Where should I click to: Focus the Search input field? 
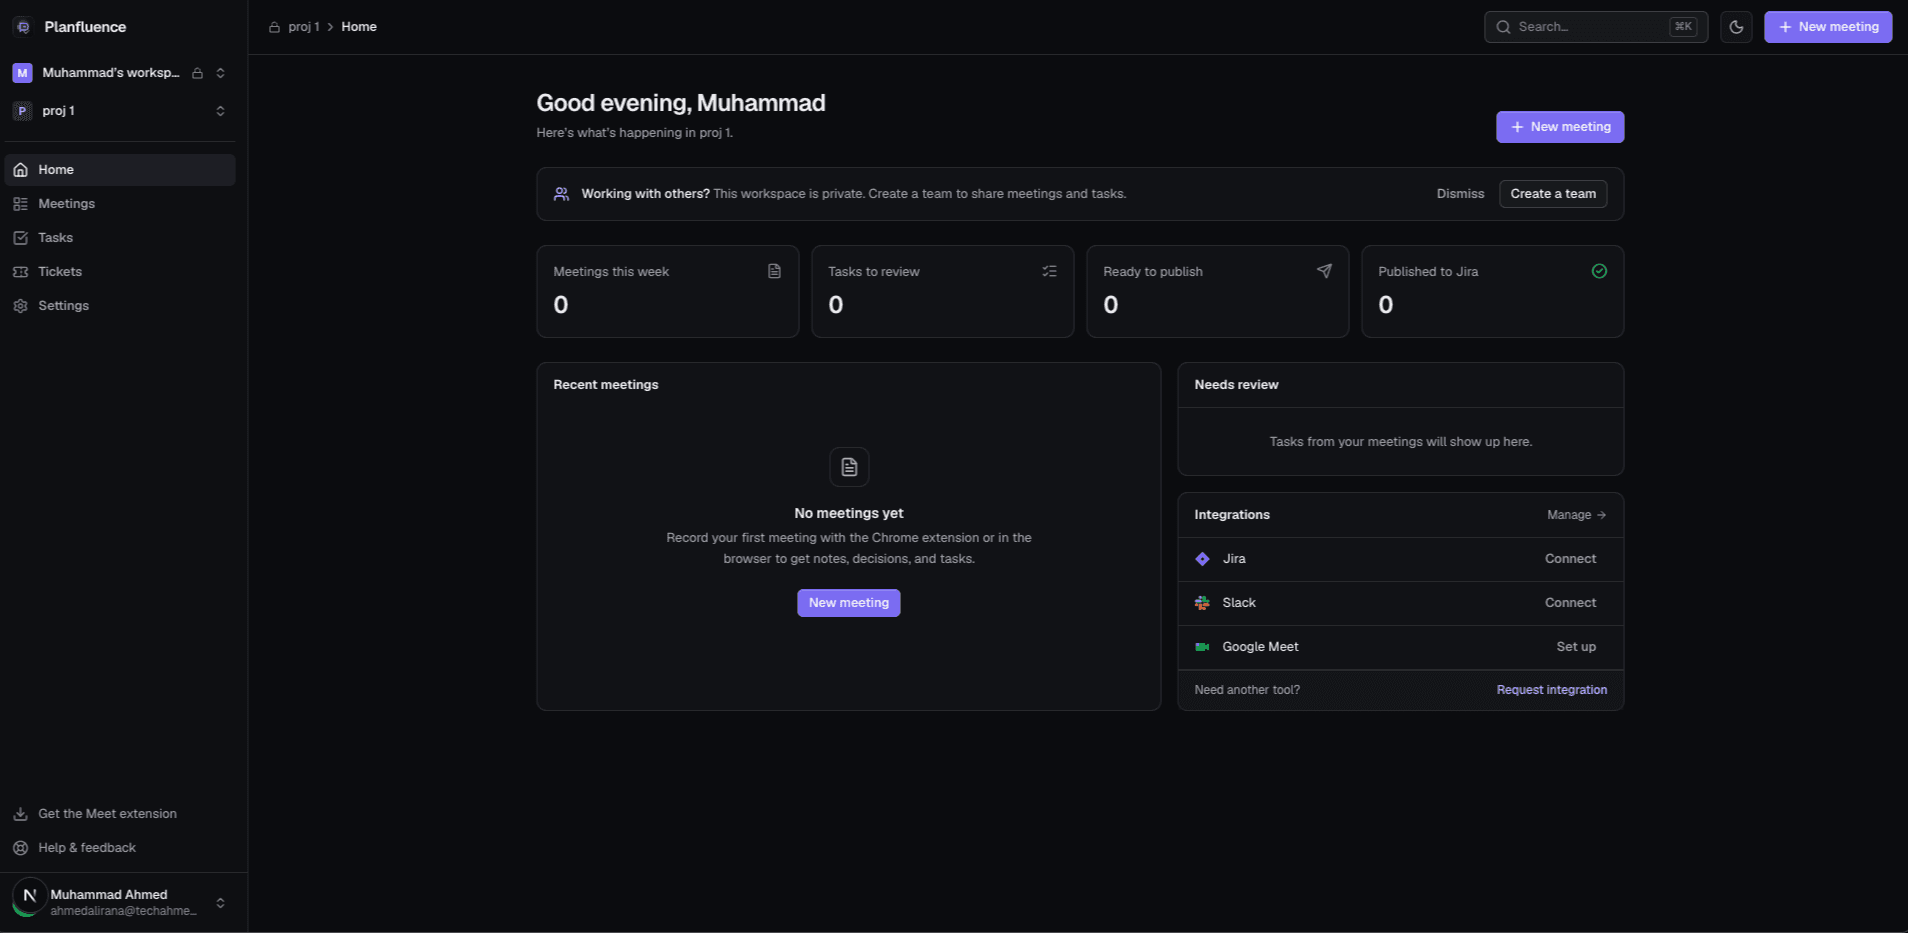pos(1596,27)
